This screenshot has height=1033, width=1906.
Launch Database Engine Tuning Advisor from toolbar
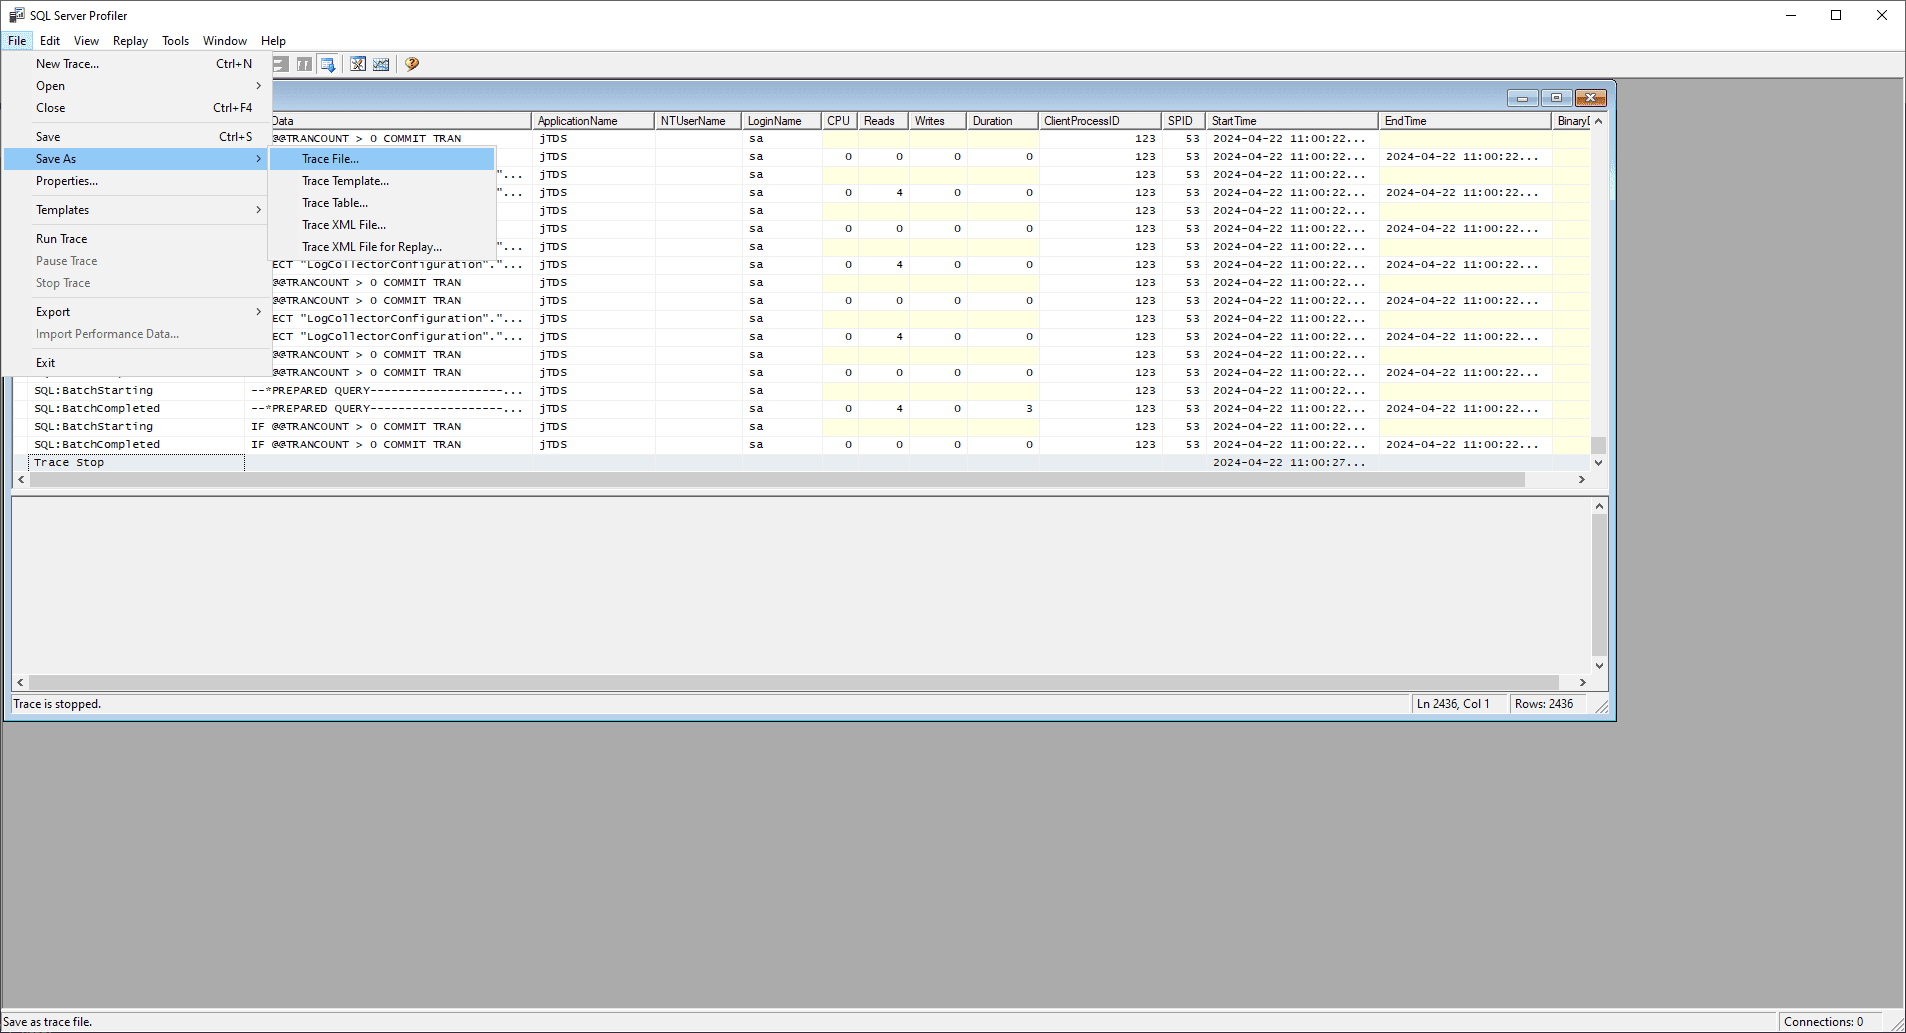point(357,64)
